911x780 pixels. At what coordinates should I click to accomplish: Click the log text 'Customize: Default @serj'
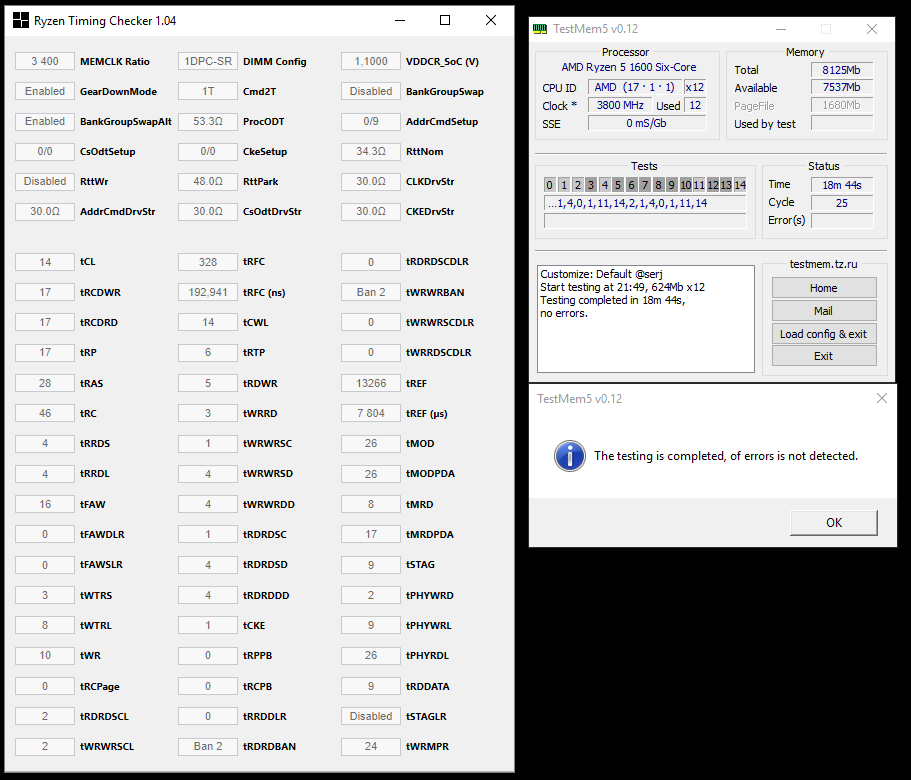click(x=601, y=274)
